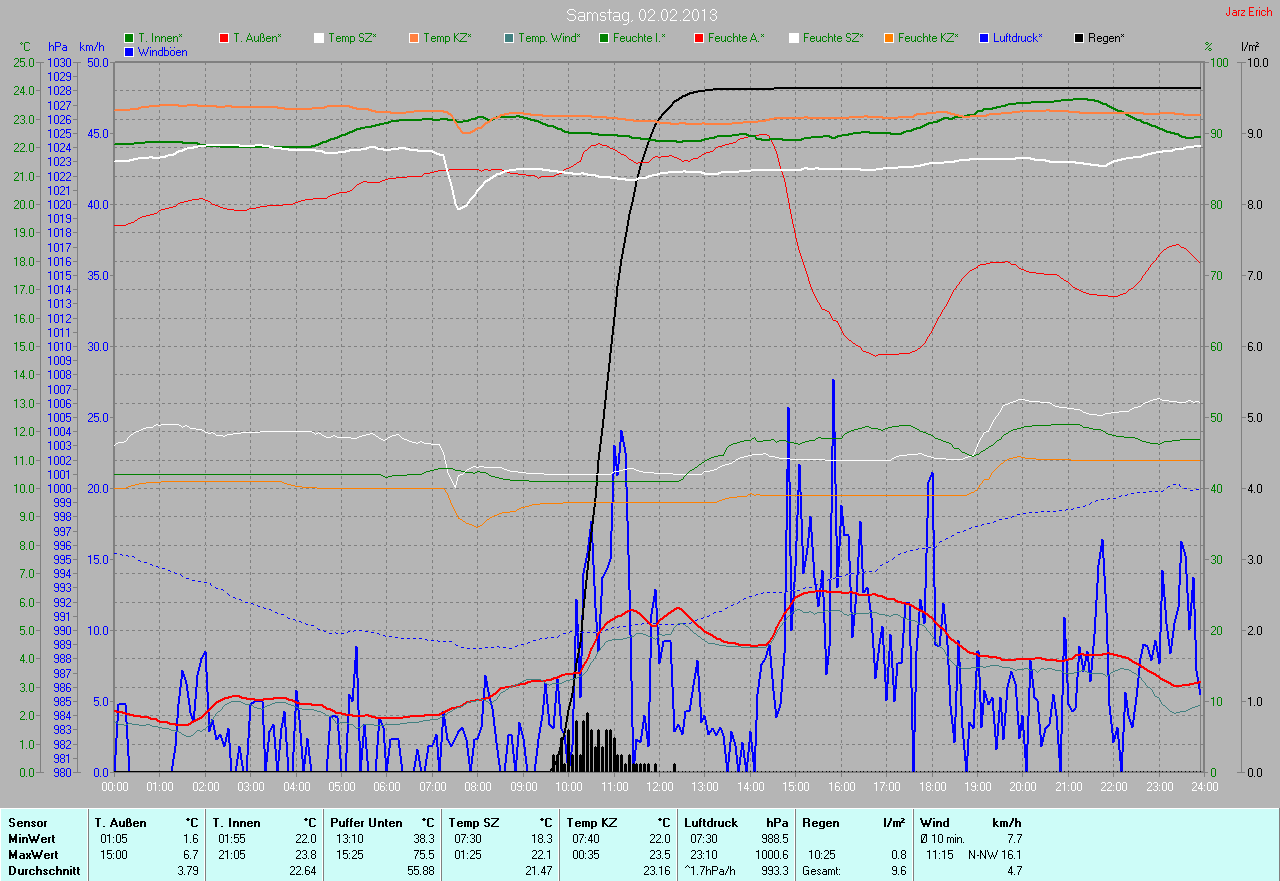Select the Puffer Unten column header
Viewport: 1280px width, 881px height.
pos(366,823)
